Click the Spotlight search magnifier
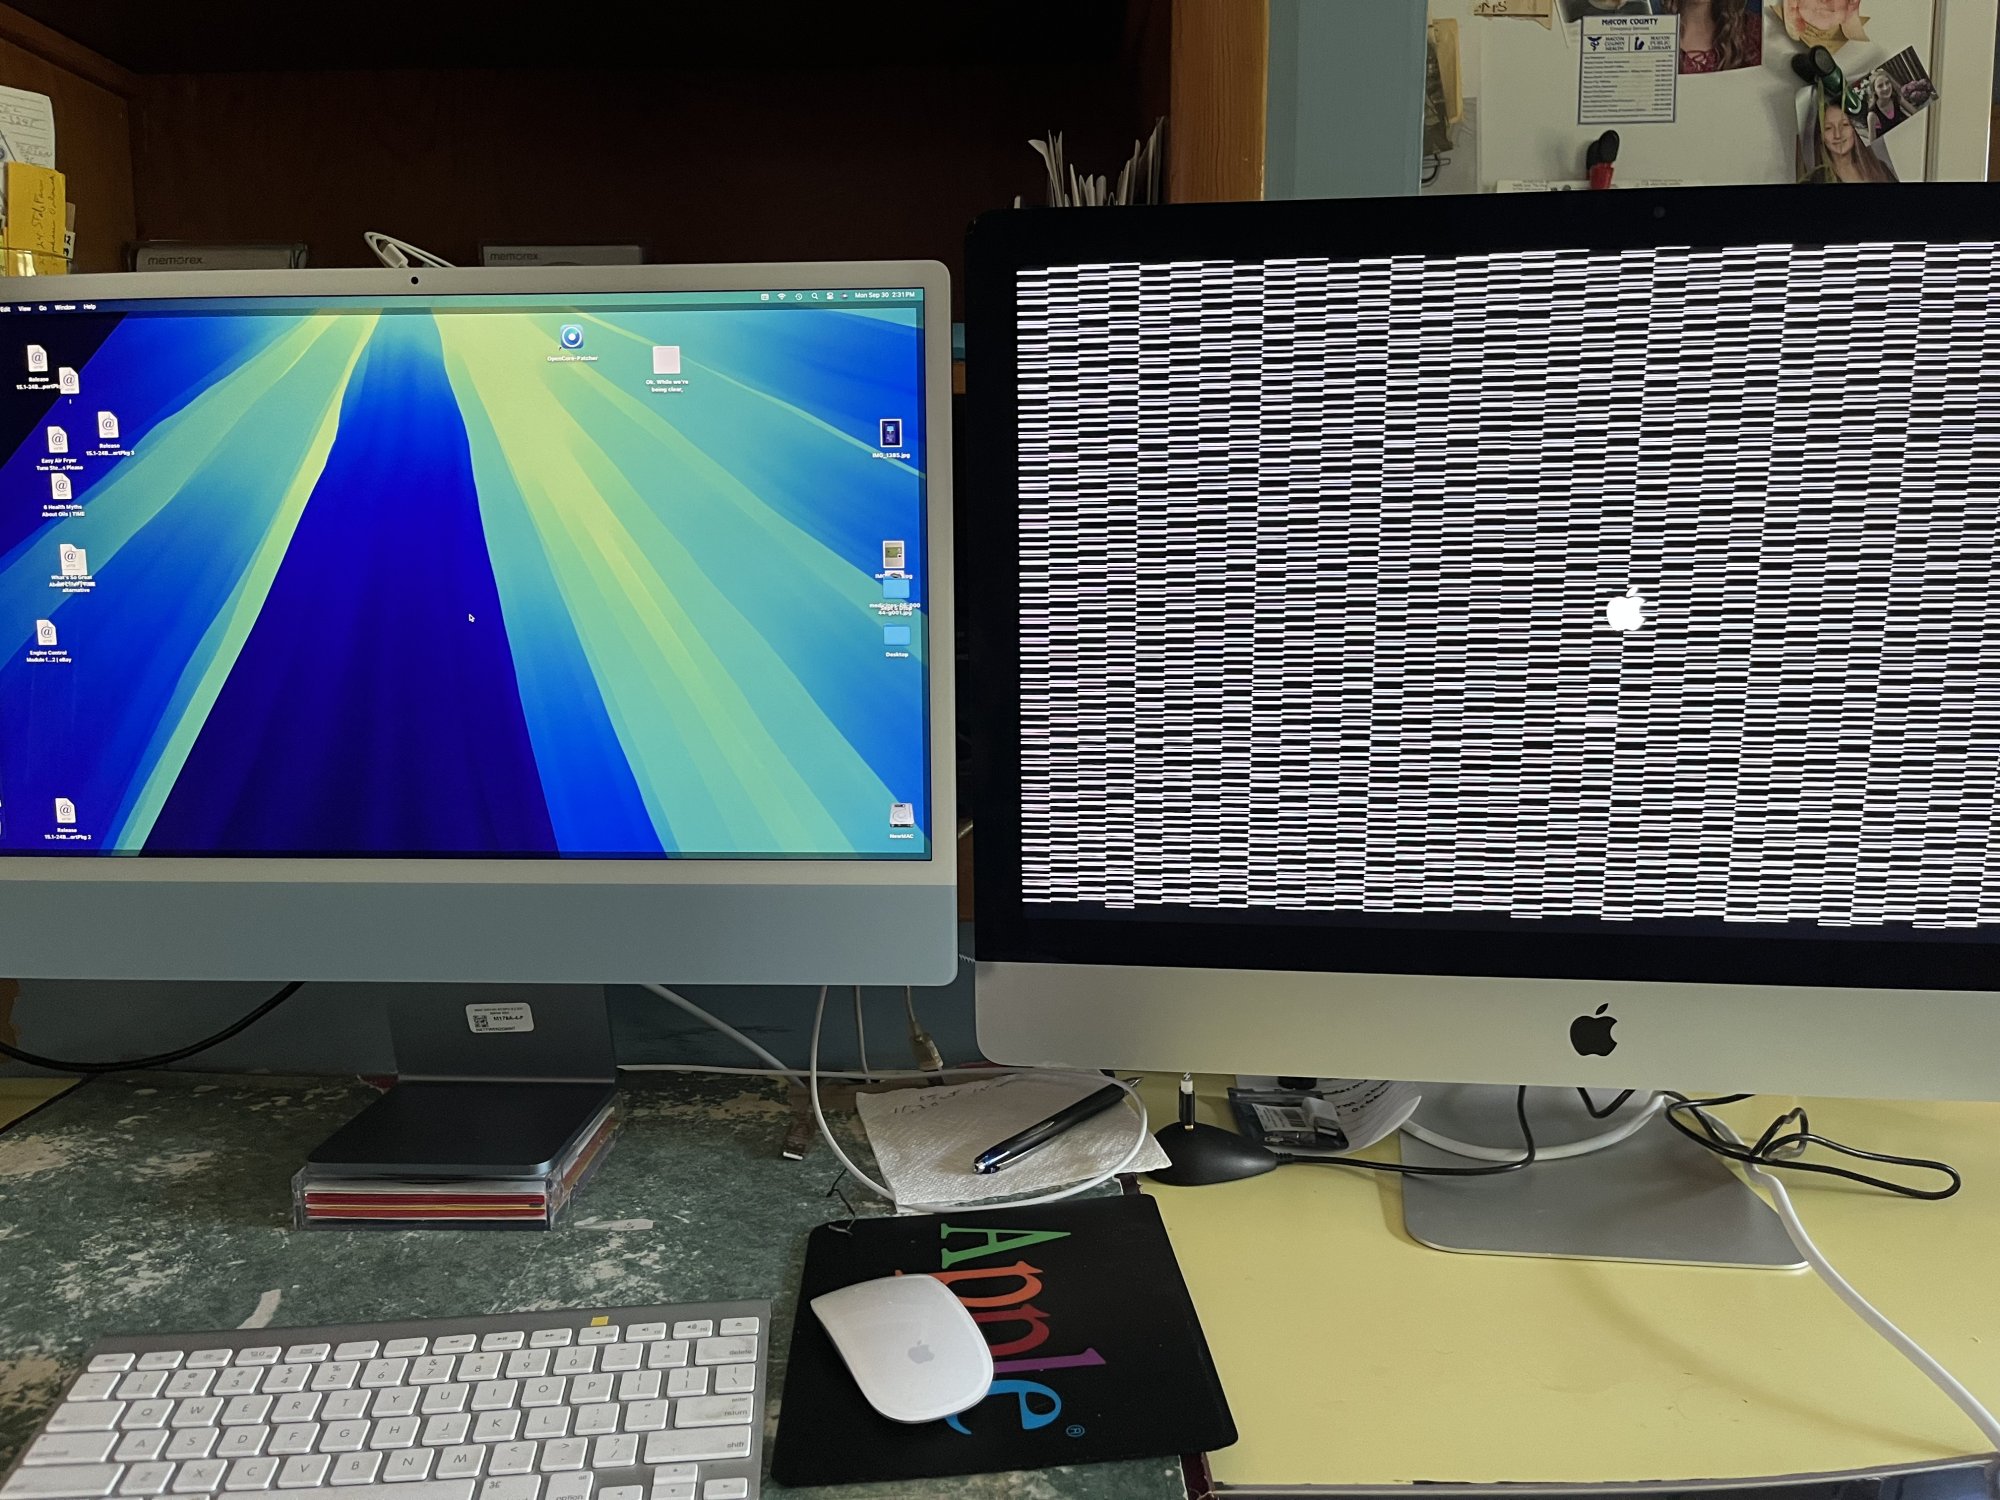Screen dimensions: 2000x1500 tap(815, 296)
